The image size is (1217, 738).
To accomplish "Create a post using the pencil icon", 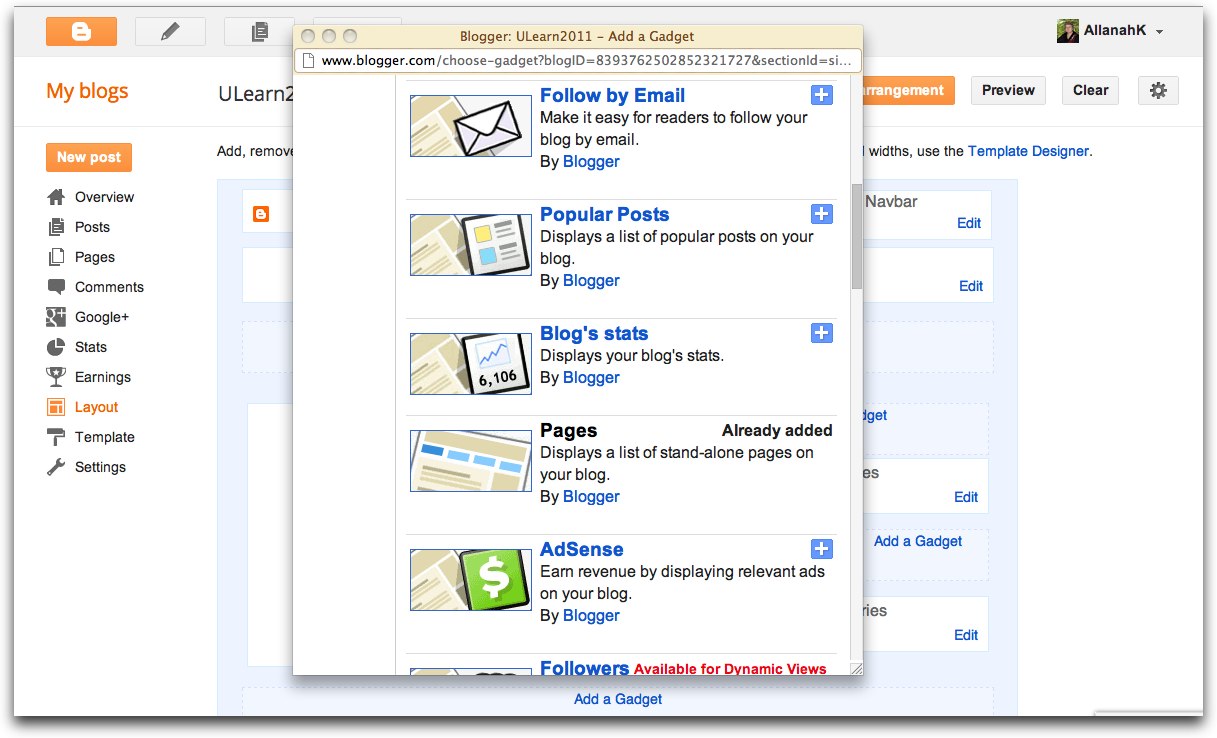I will 170,31.
